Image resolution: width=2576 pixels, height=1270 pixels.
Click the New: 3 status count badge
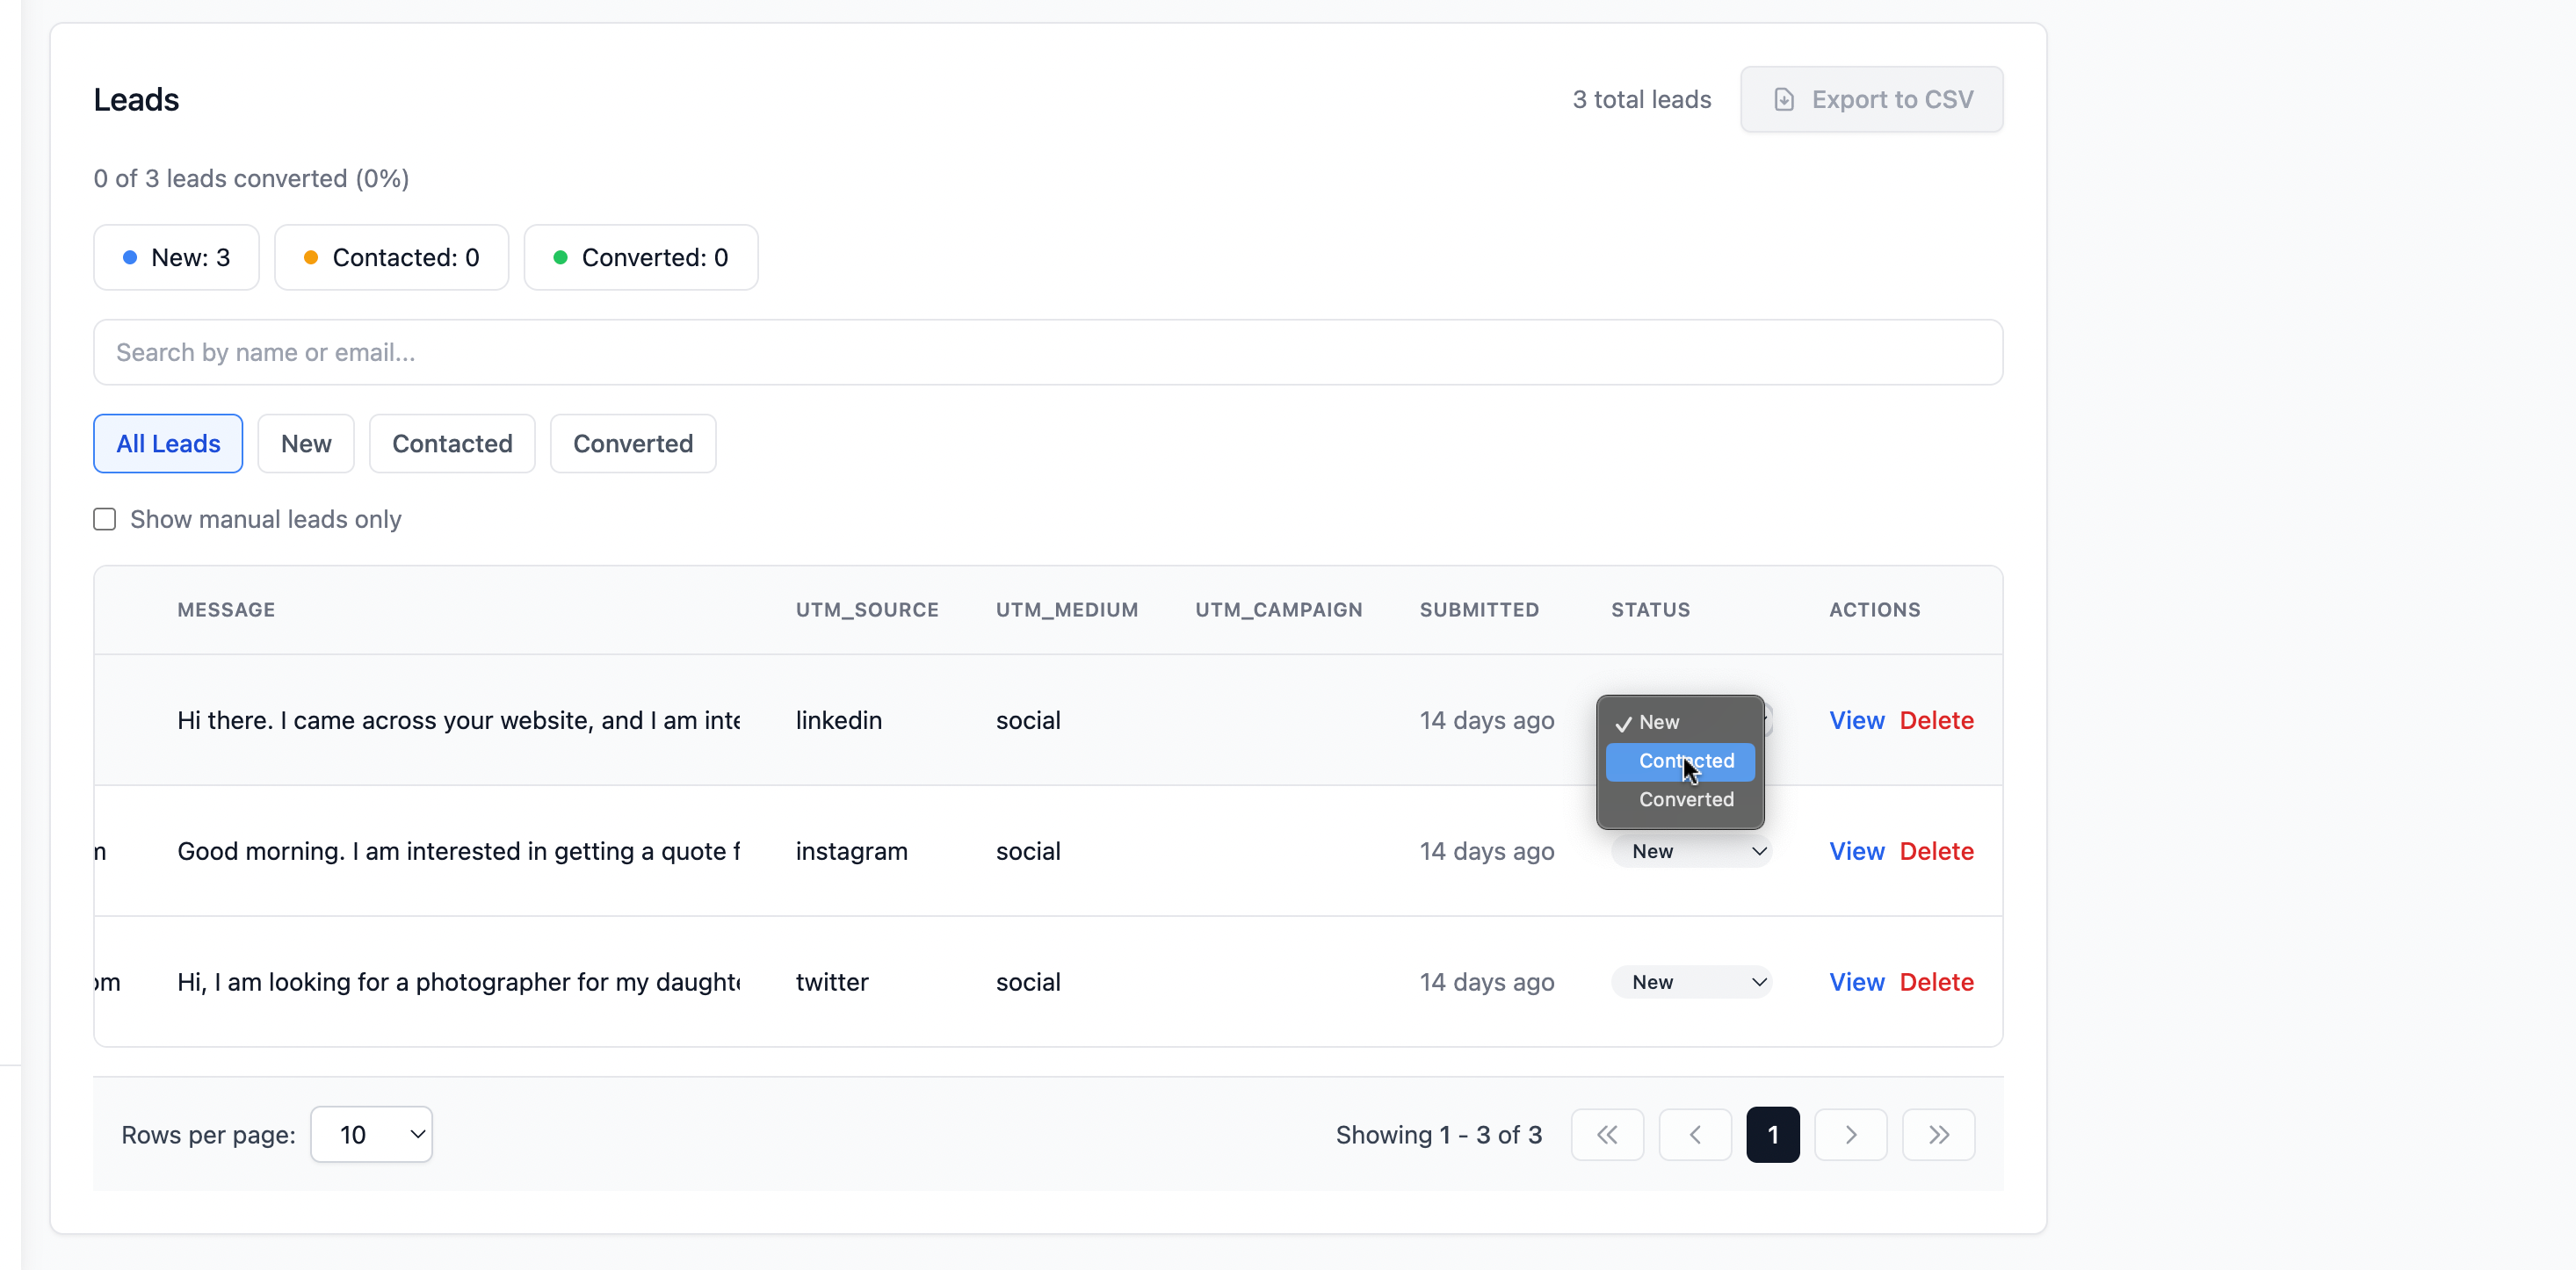pyautogui.click(x=176, y=257)
